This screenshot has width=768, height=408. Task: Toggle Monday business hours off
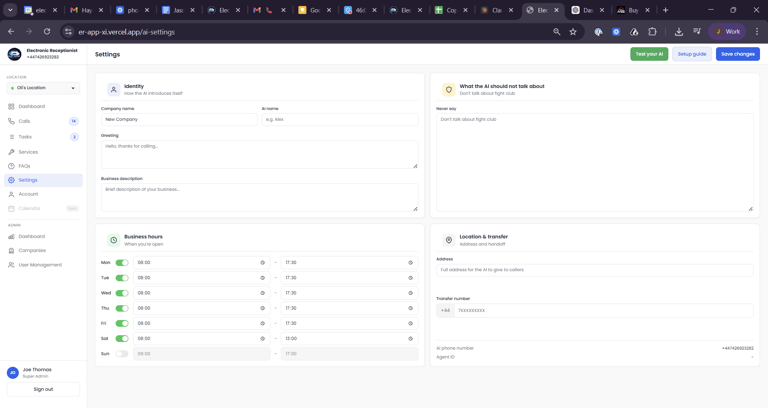point(122,263)
